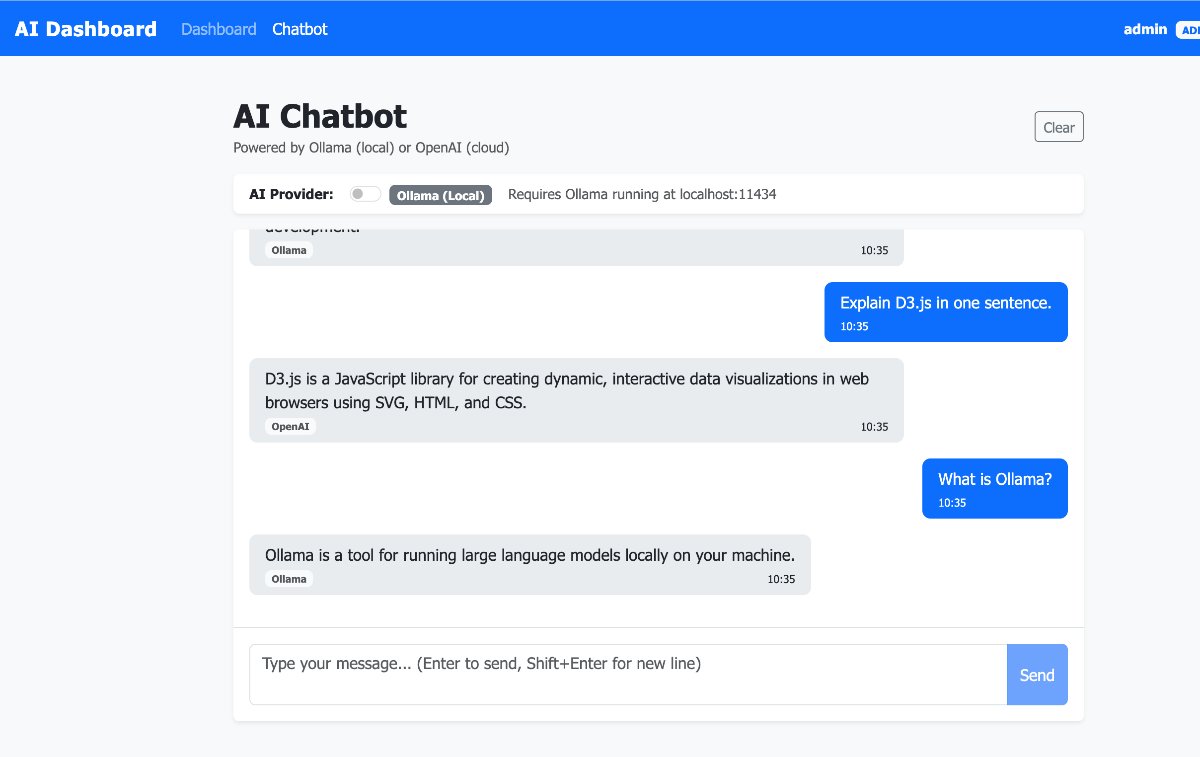Click timestamp on 'What is Ollama?' message
Screen dimensions: 1200x757
(952, 503)
